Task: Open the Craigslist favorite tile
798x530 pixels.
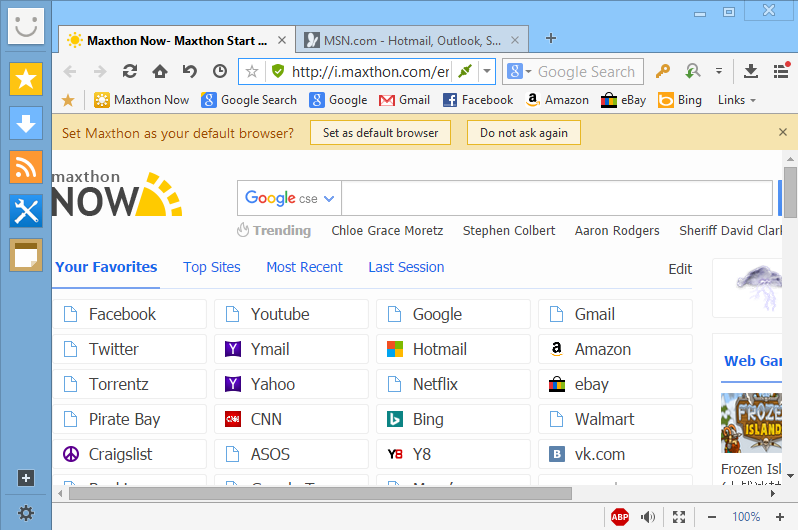Action: (x=129, y=454)
